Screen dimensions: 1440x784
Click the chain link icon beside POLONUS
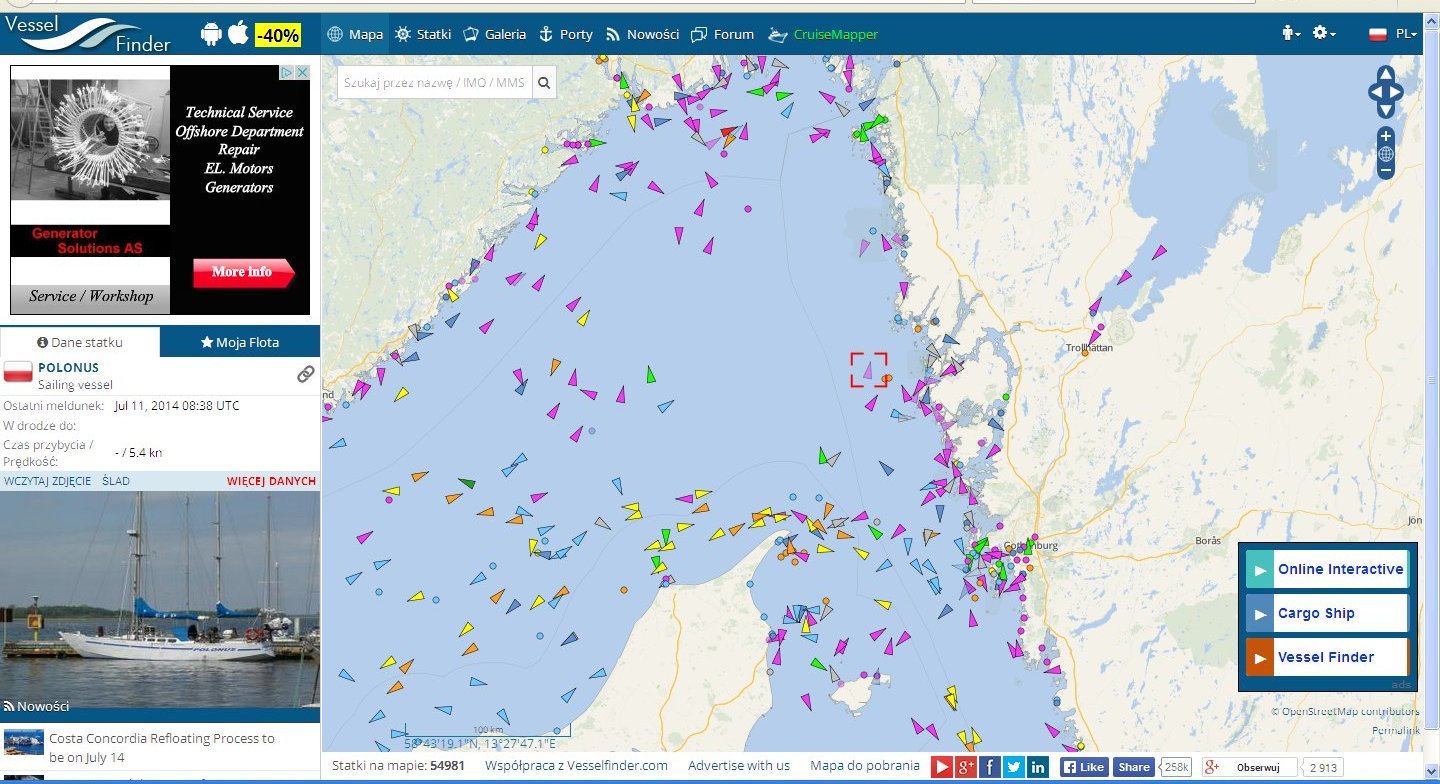click(306, 374)
